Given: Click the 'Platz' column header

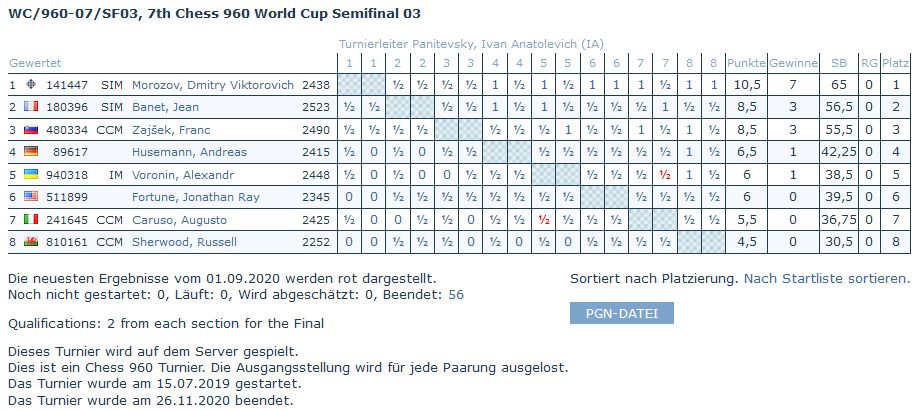Looking at the screenshot, I should [896, 63].
